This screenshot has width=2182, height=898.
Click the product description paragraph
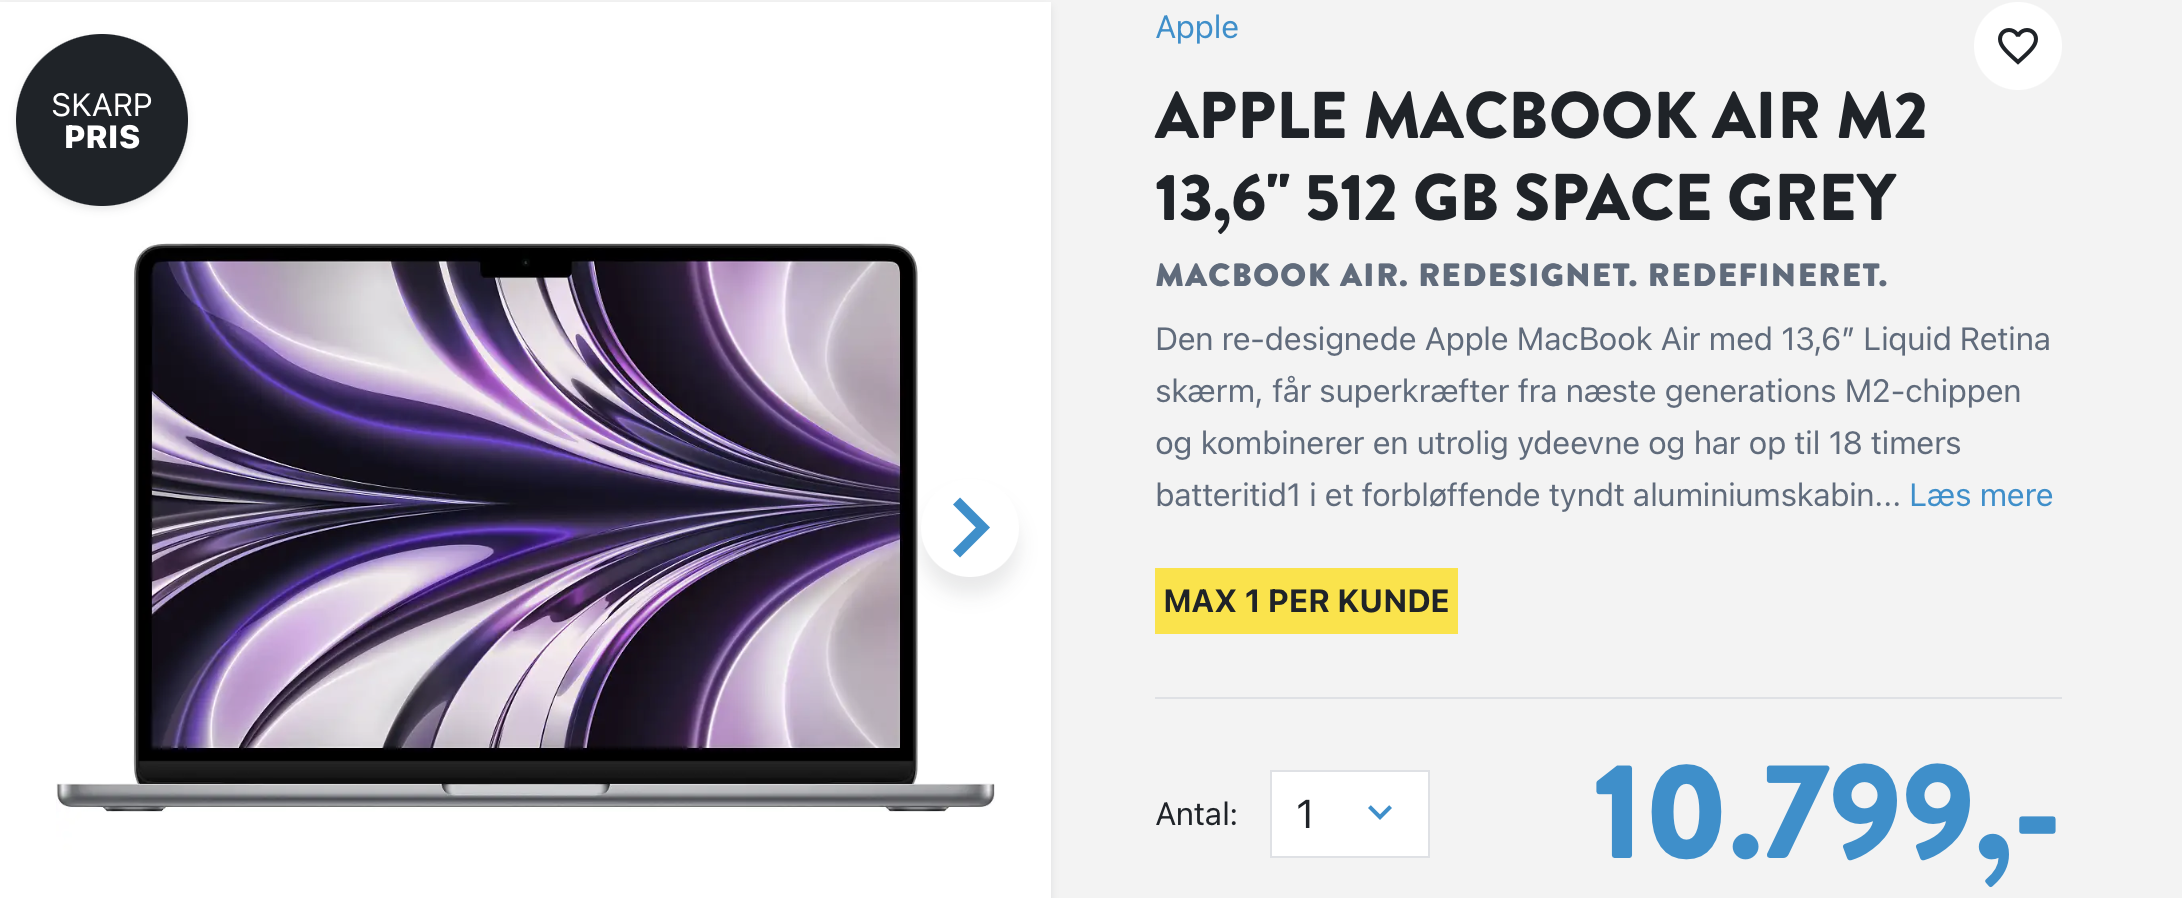[x=1603, y=417]
